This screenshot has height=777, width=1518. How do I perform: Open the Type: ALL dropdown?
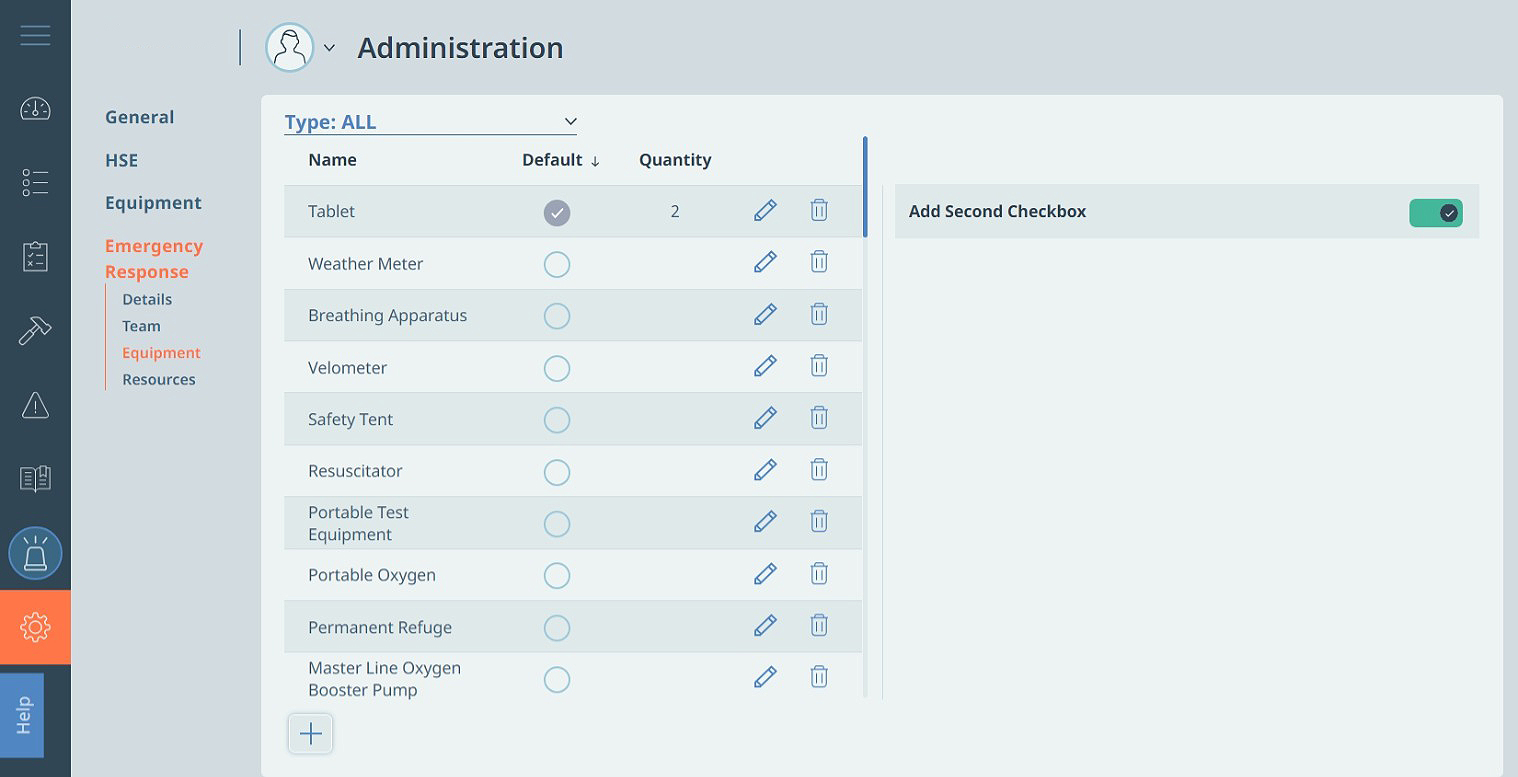point(431,122)
